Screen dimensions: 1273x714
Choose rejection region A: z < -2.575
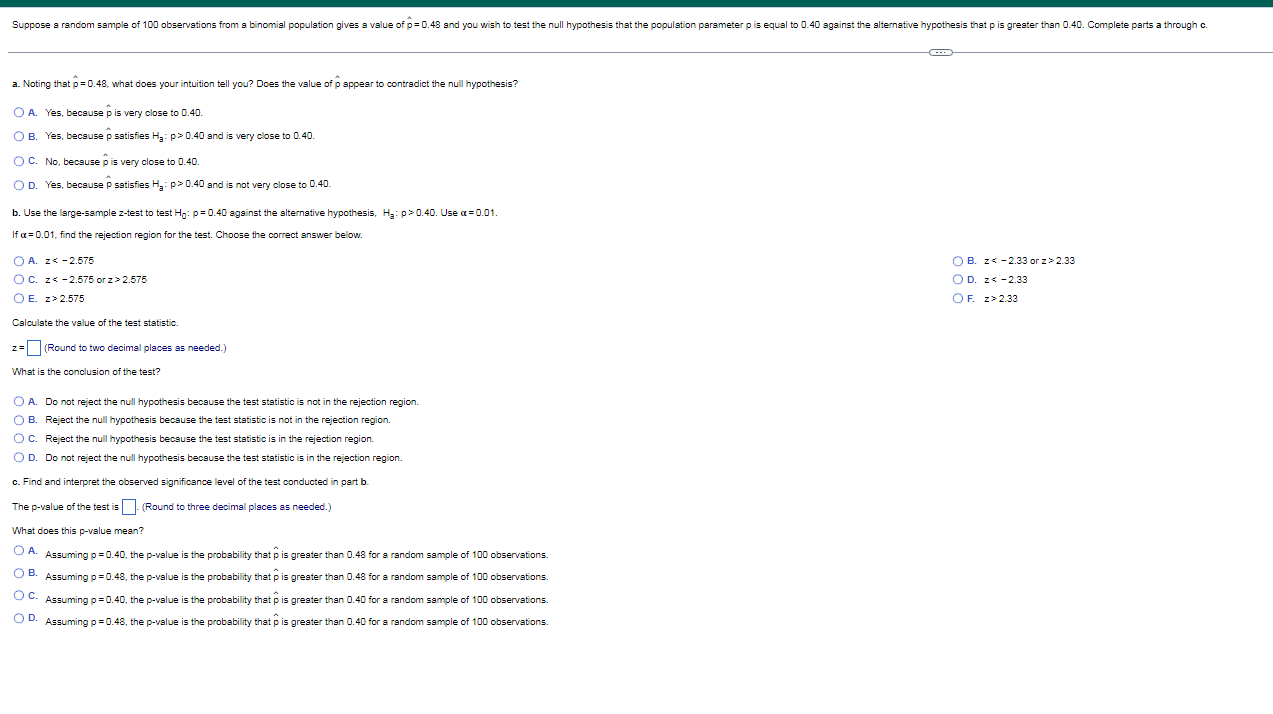pos(20,261)
